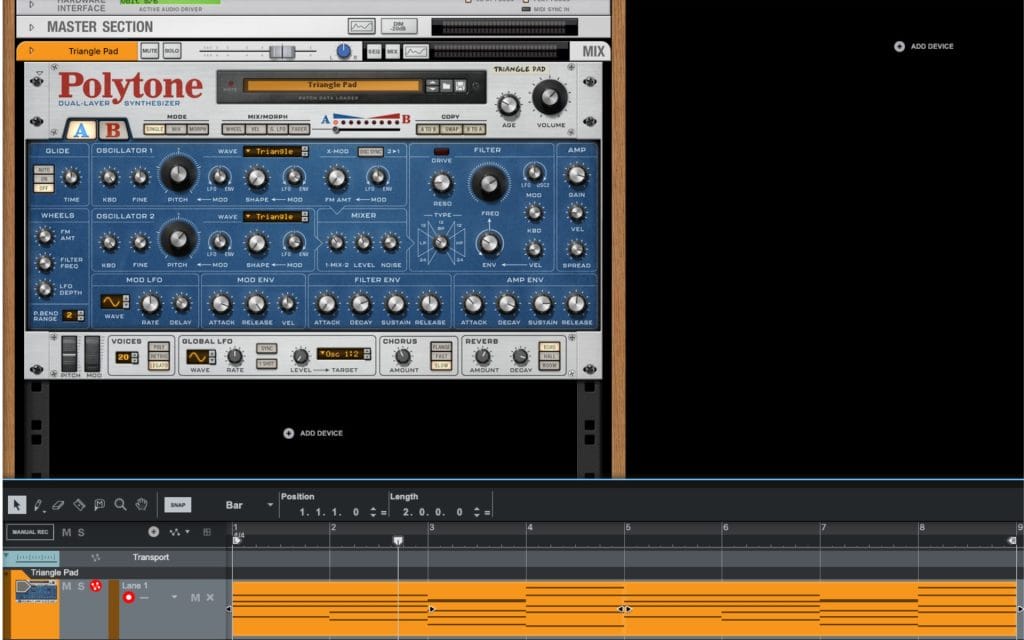Toggle the SNAP button on sequencer
Image resolution: width=1024 pixels, height=640 pixels.
tap(177, 506)
